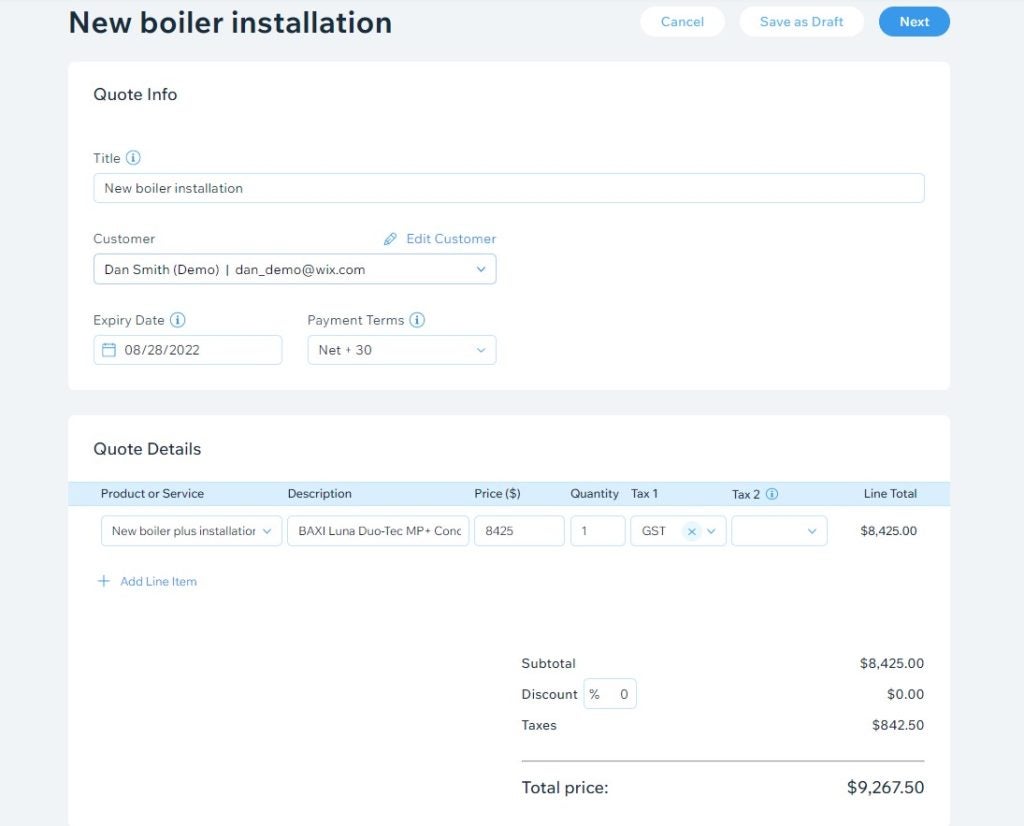Click the pencil icon beside Edit Customer
This screenshot has height=826, width=1024.
click(390, 238)
